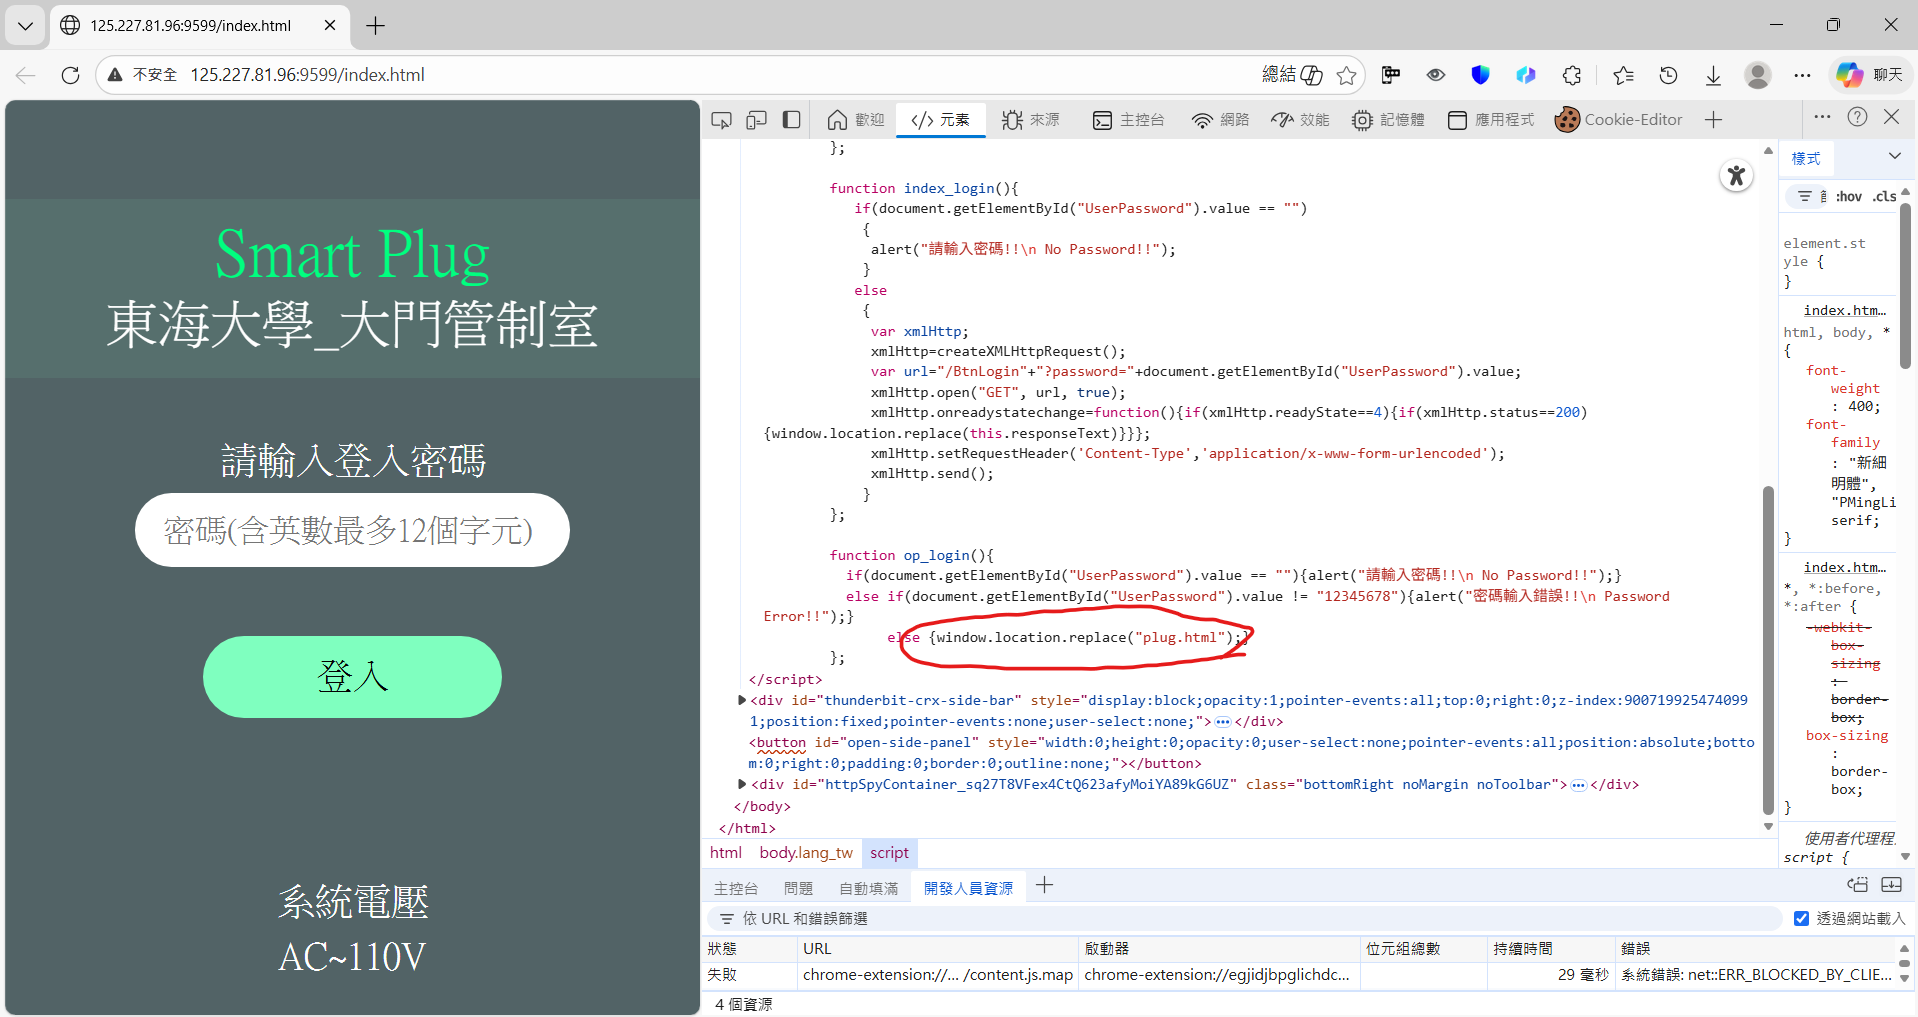Select the 元素 elements tab

pos(940,120)
